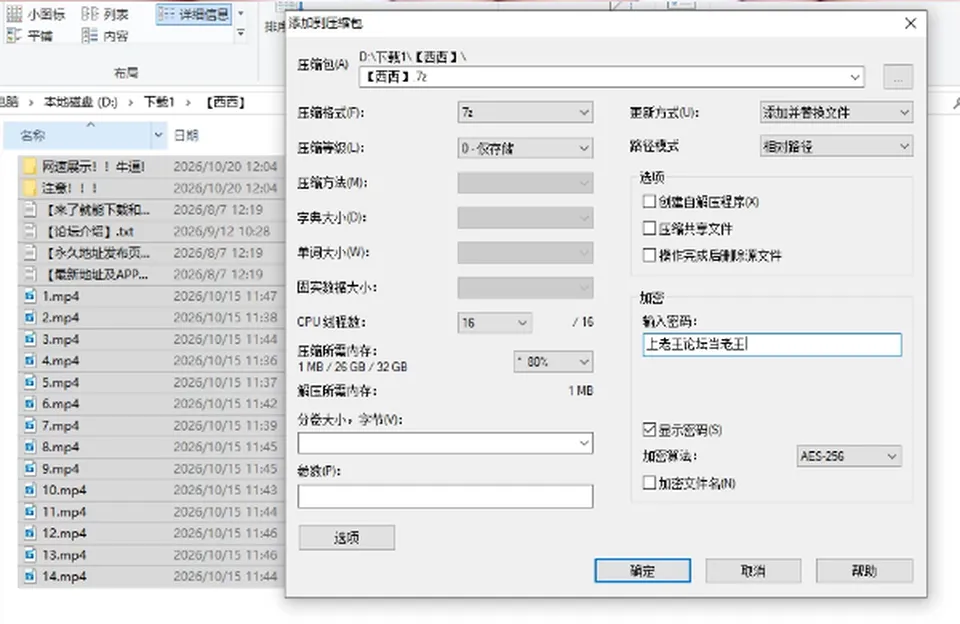Pick the 平铺 layout icon

pyautogui.click(x=14, y=36)
